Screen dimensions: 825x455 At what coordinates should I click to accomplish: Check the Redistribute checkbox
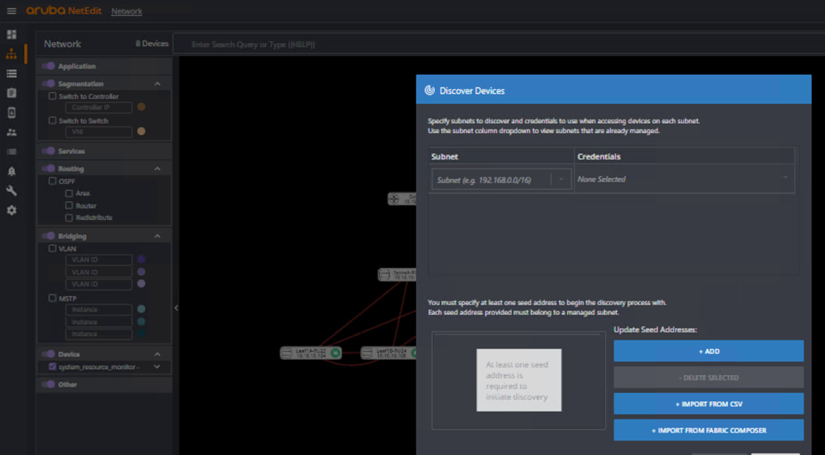pos(69,217)
